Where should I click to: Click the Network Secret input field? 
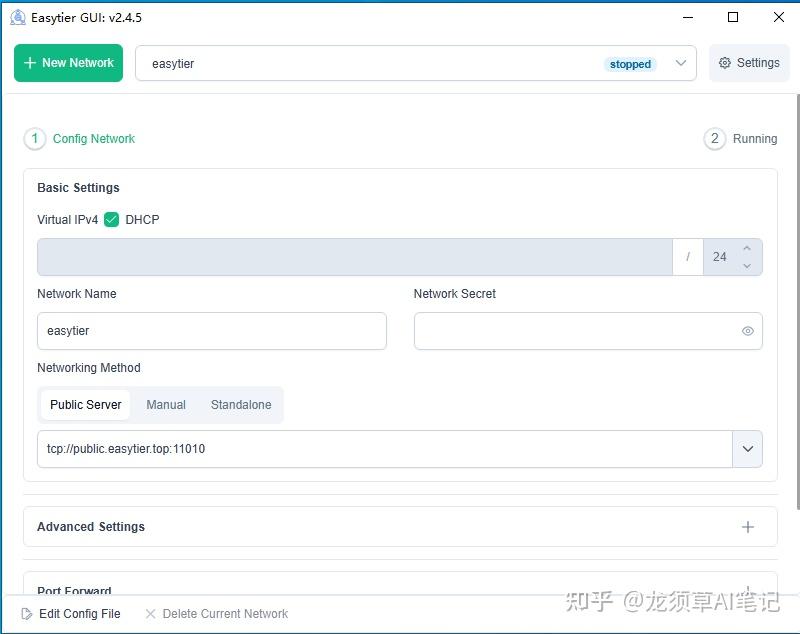click(x=588, y=331)
